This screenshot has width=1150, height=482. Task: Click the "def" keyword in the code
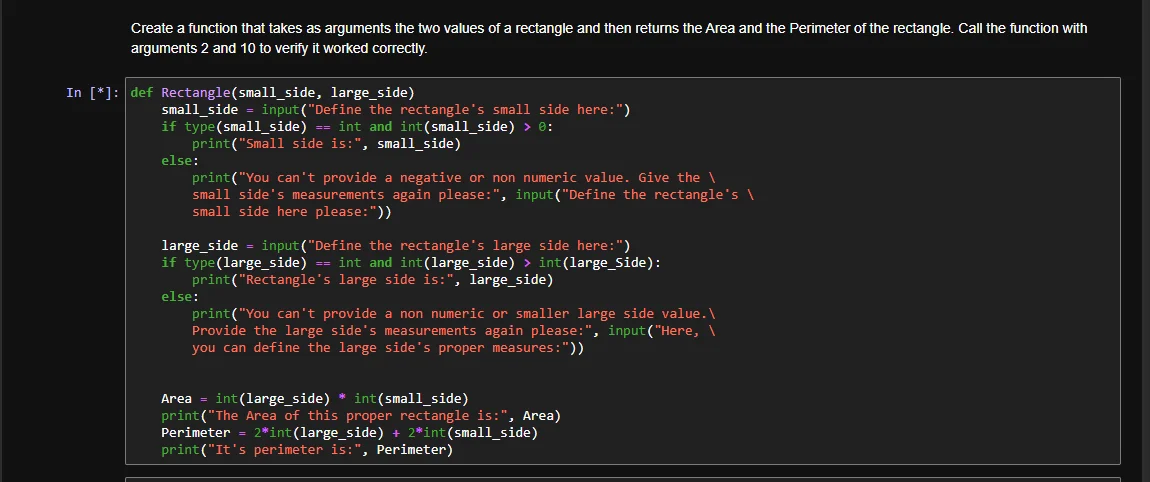142,93
